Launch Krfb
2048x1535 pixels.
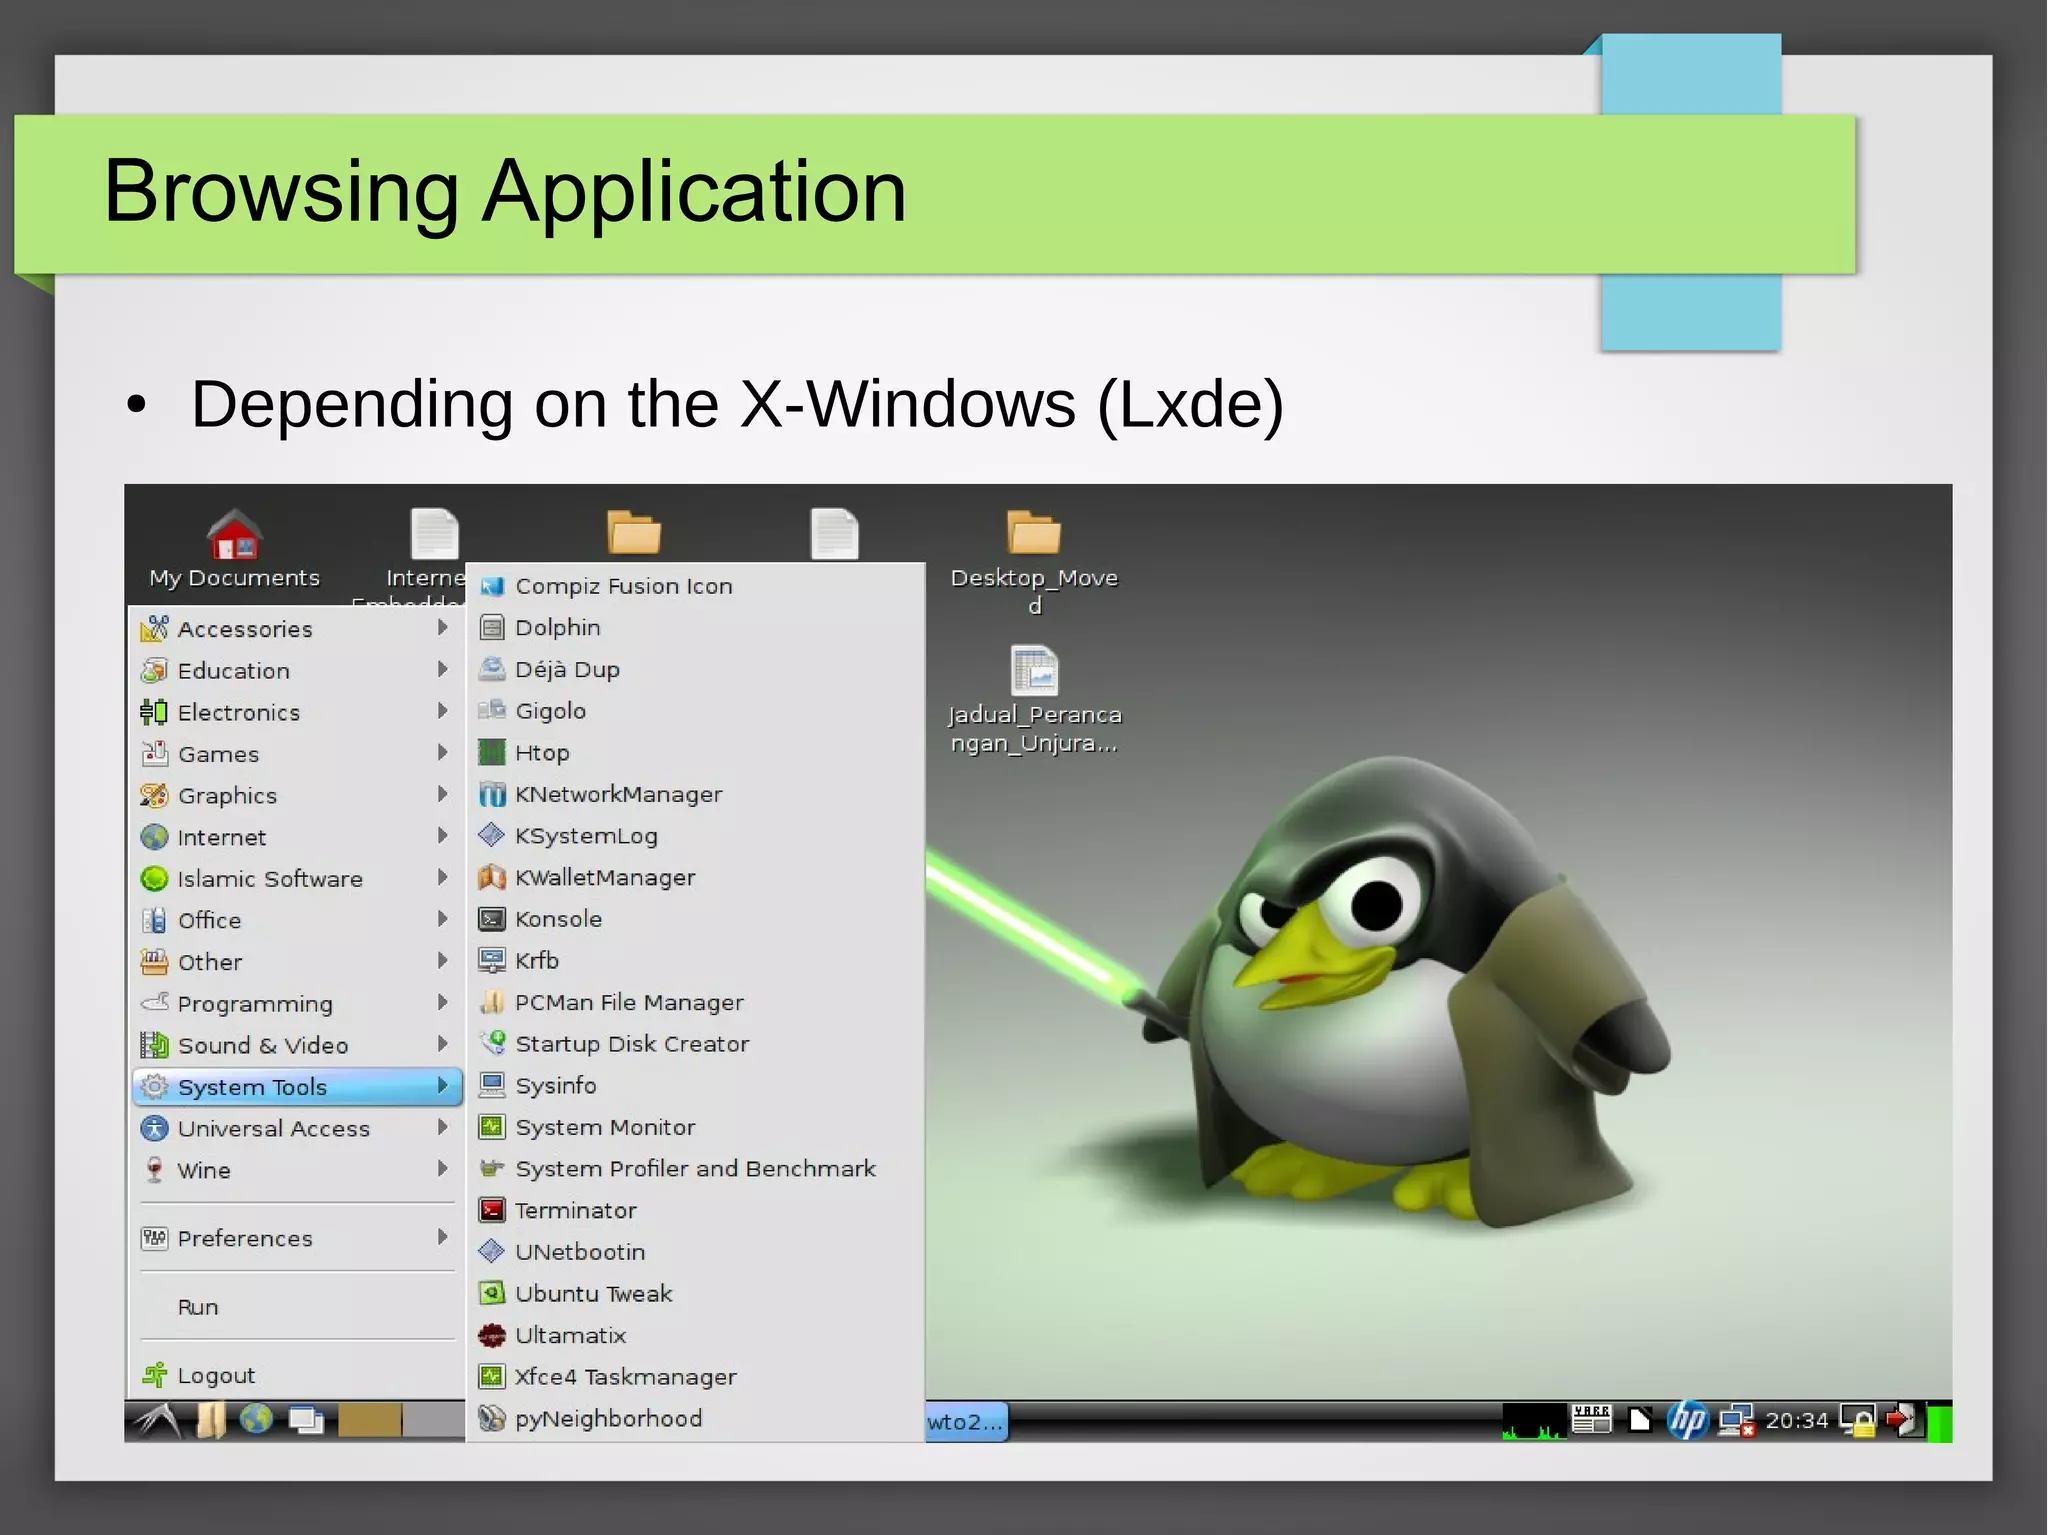pos(695,961)
